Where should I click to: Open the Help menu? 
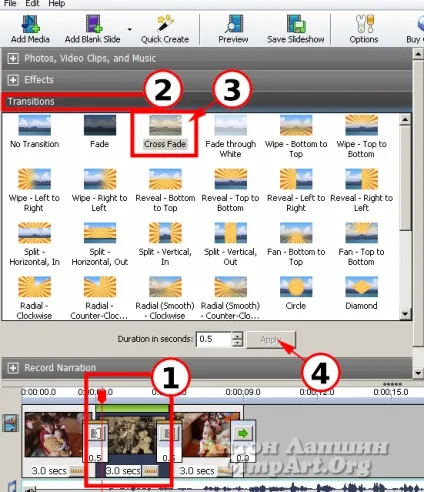tap(57, 4)
